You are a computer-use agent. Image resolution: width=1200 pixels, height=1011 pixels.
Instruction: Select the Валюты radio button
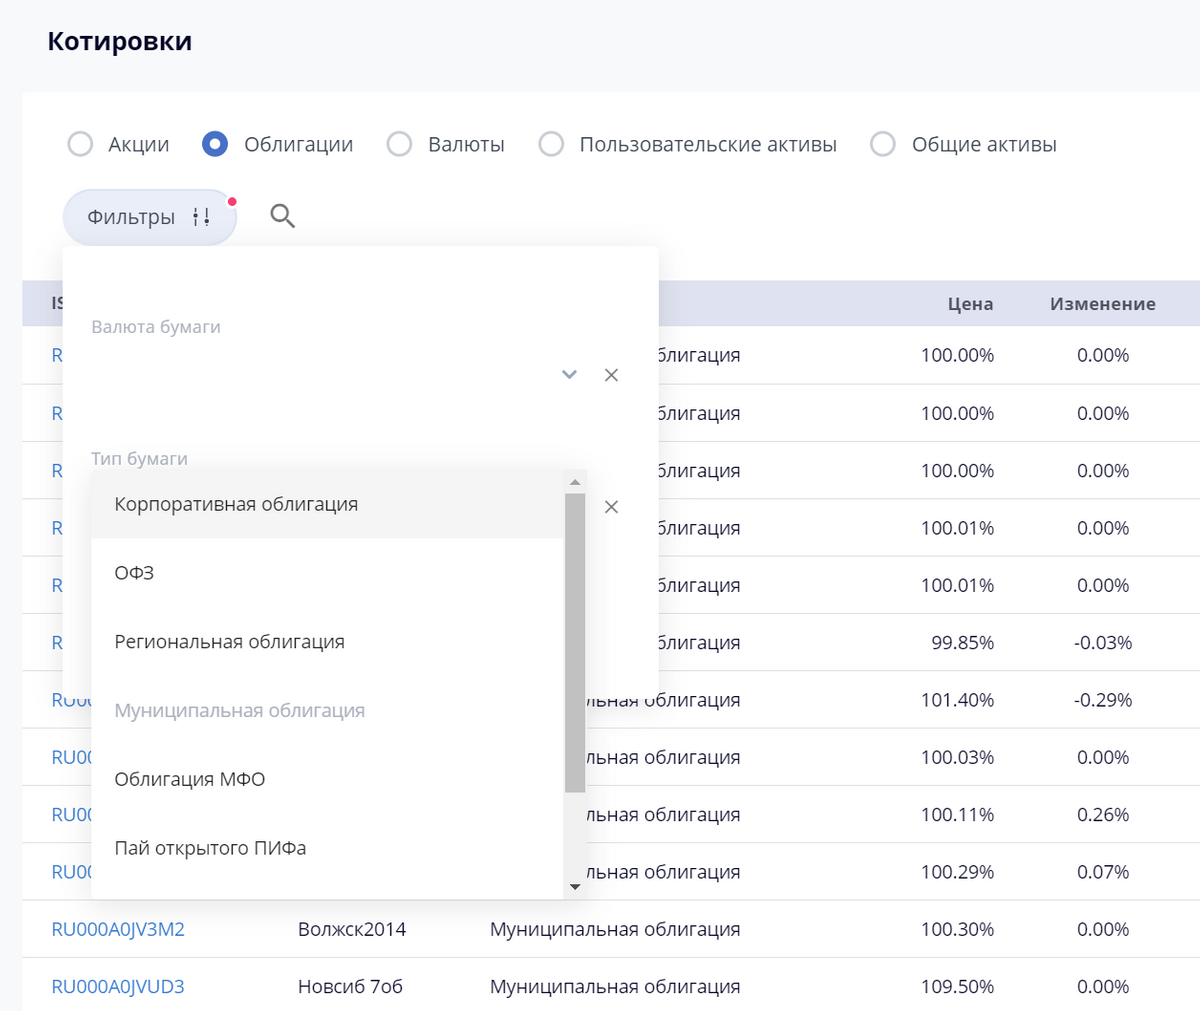(x=399, y=144)
